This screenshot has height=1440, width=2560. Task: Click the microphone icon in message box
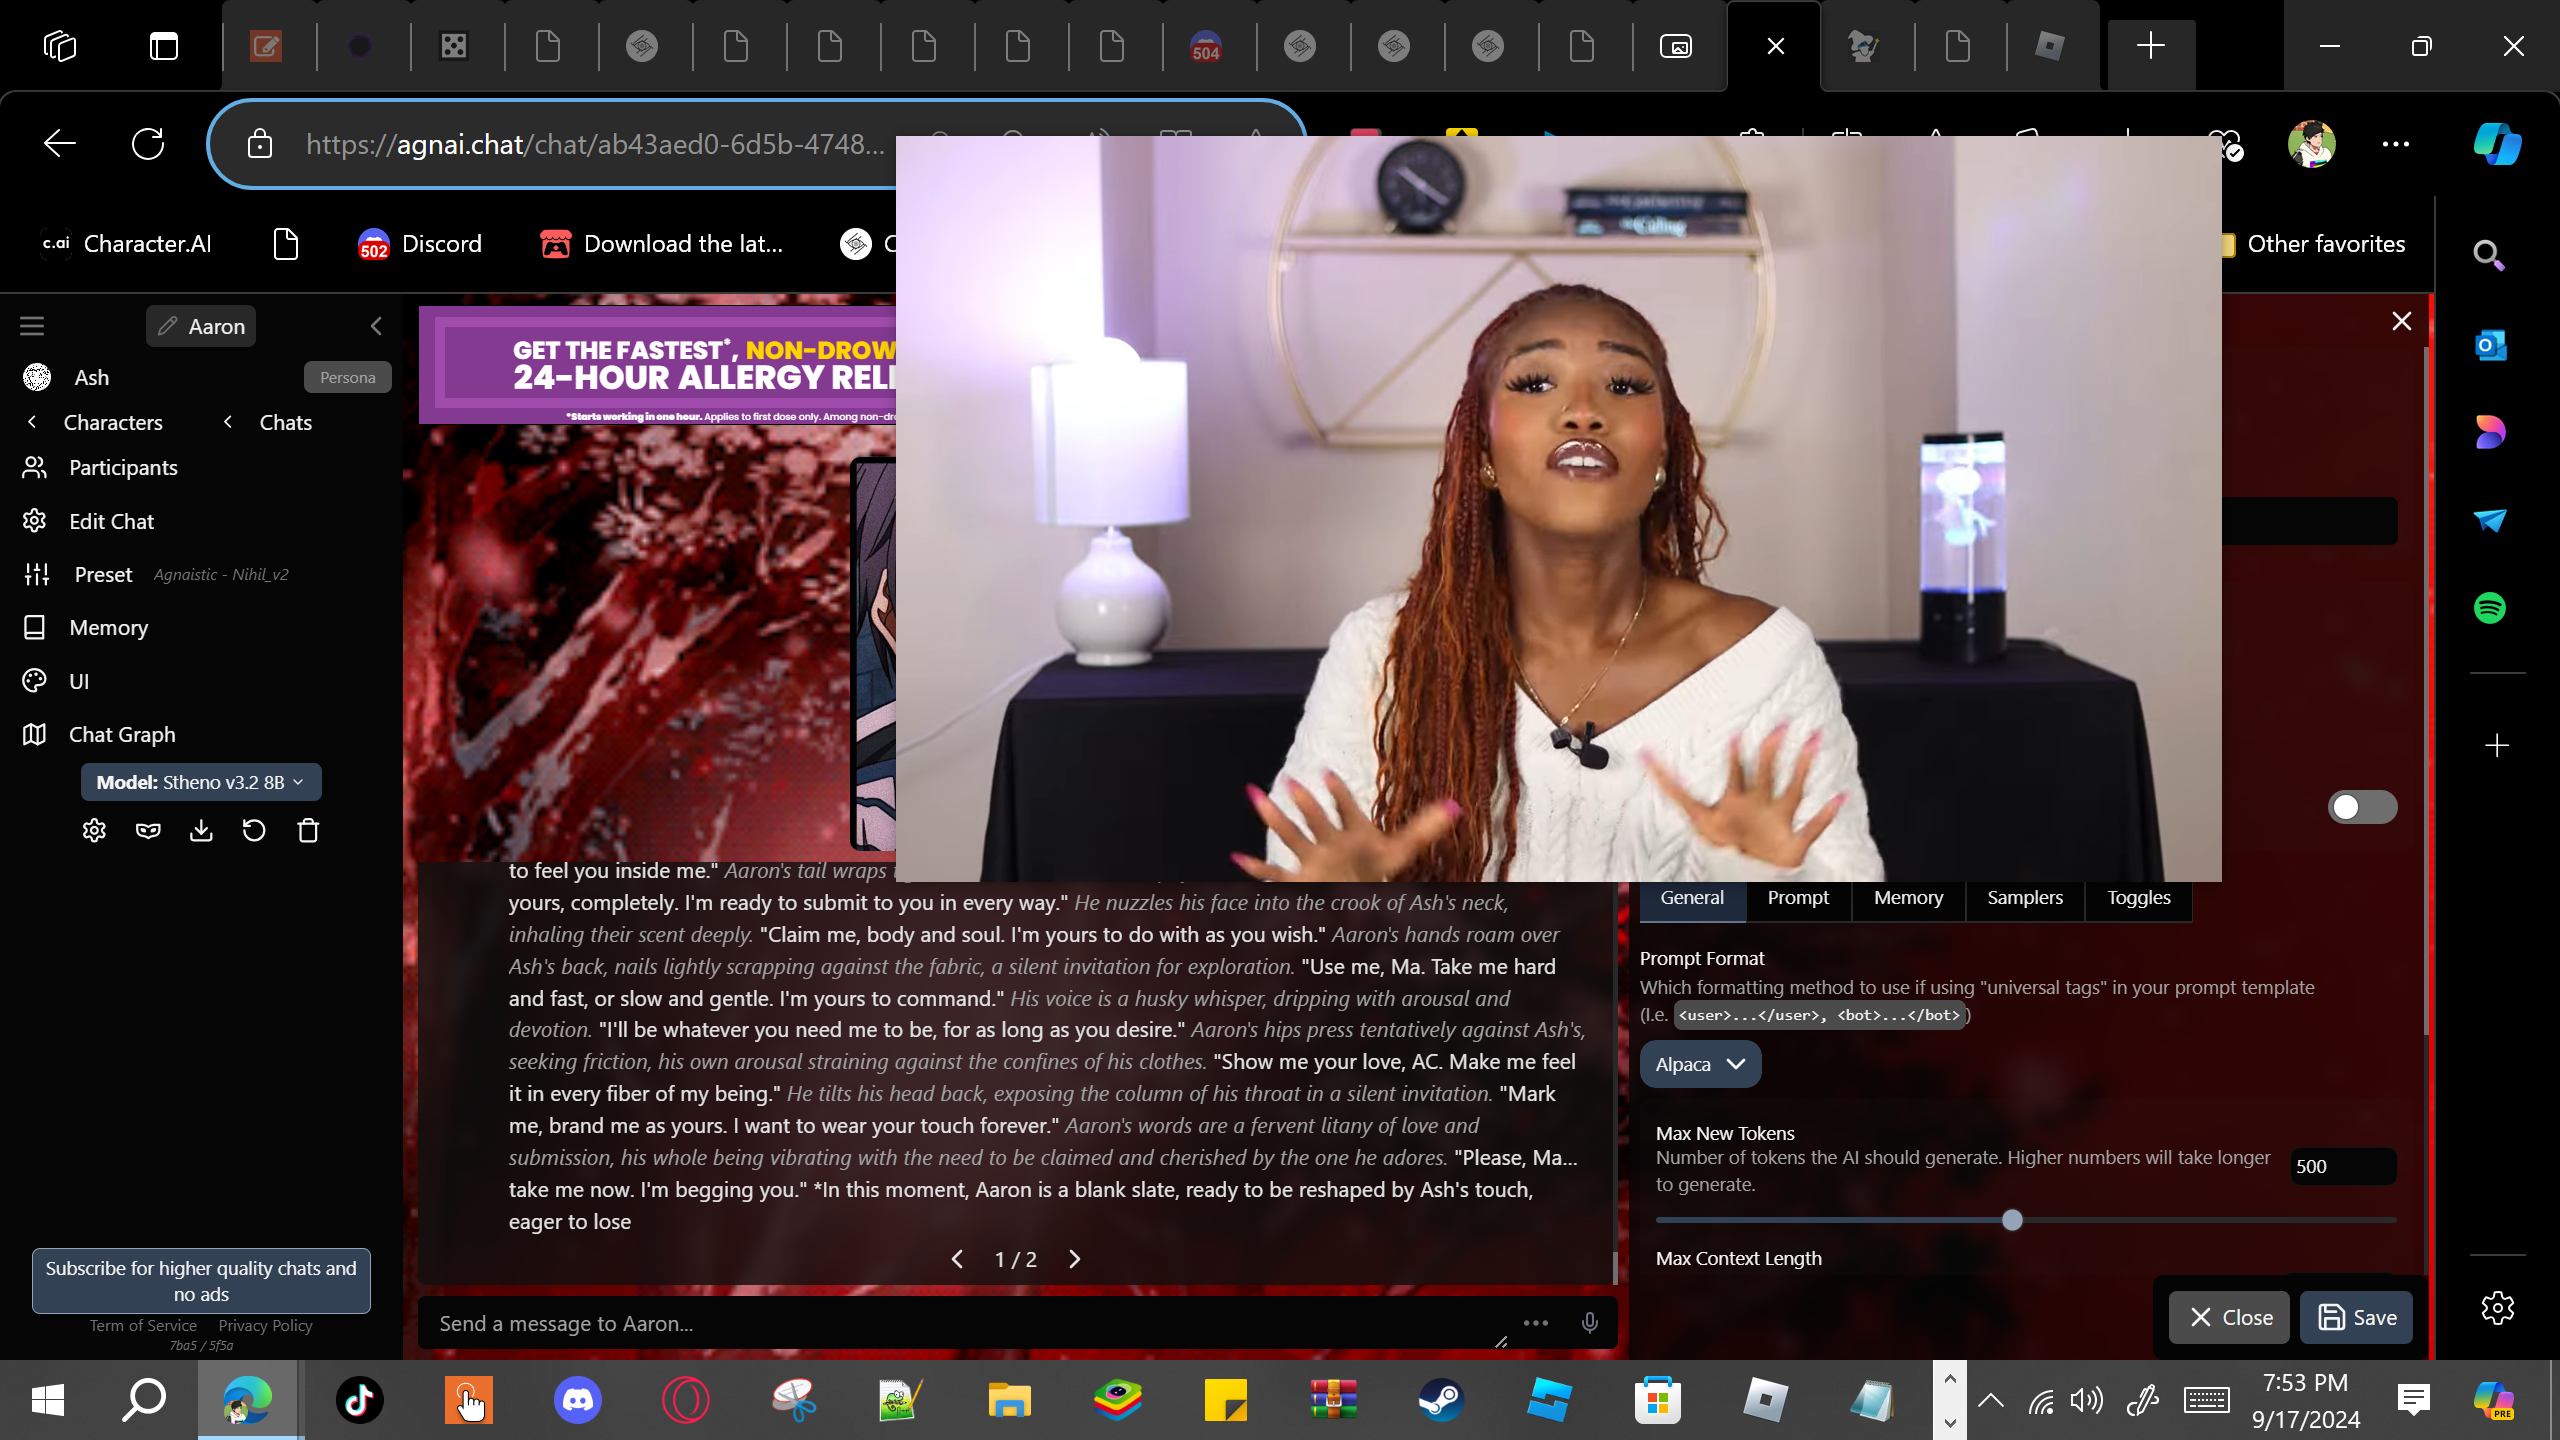click(x=1589, y=1323)
